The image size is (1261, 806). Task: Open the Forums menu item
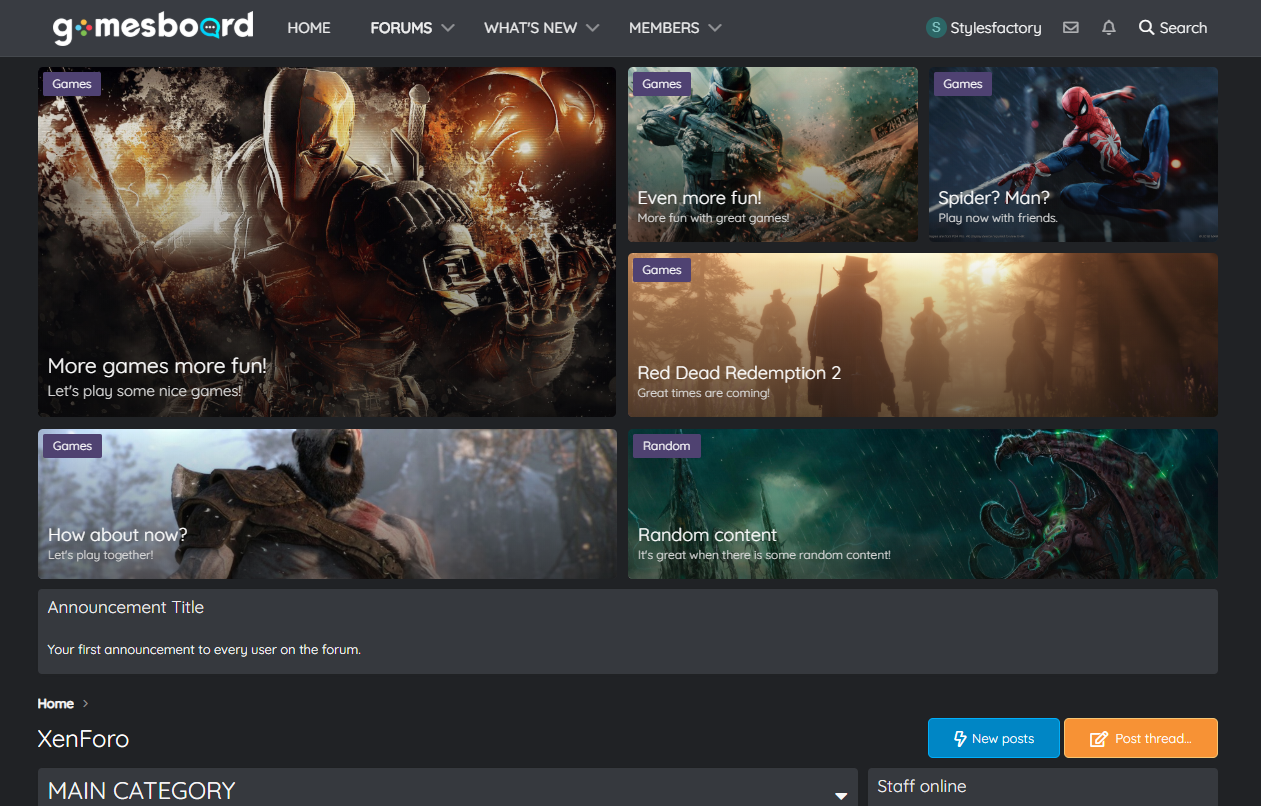(x=401, y=28)
